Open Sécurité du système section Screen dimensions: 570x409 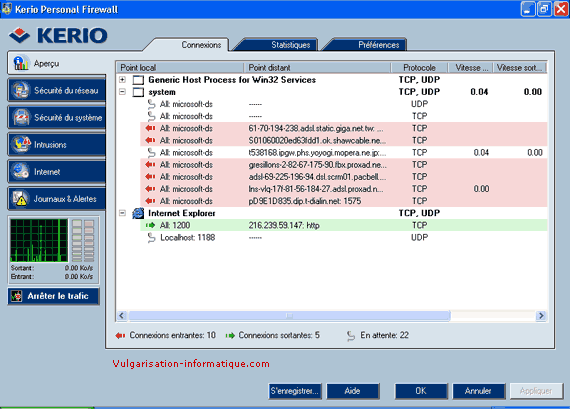tap(57, 117)
